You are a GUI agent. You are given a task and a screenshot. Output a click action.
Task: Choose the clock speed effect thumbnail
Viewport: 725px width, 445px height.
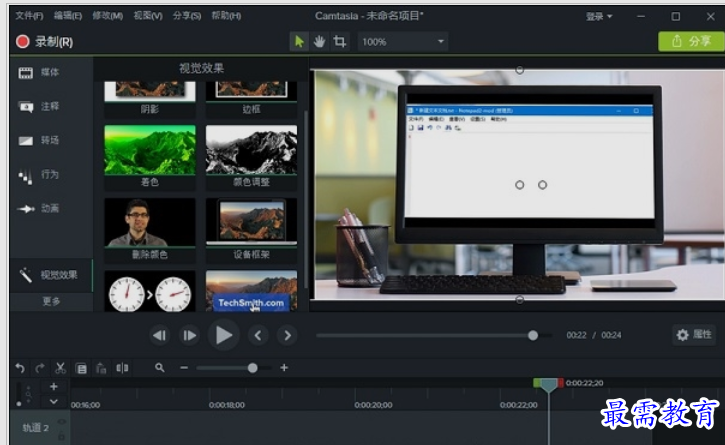[150, 291]
